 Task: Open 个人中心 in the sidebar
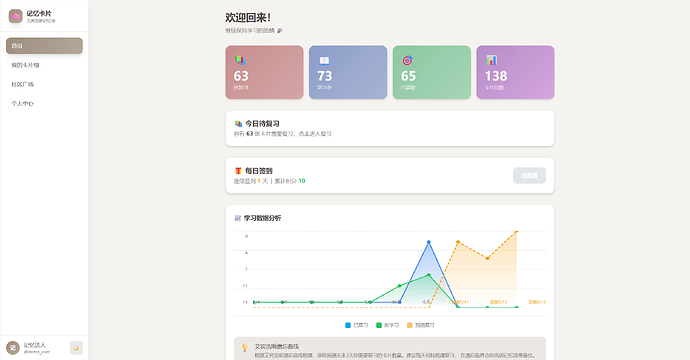click(x=44, y=103)
